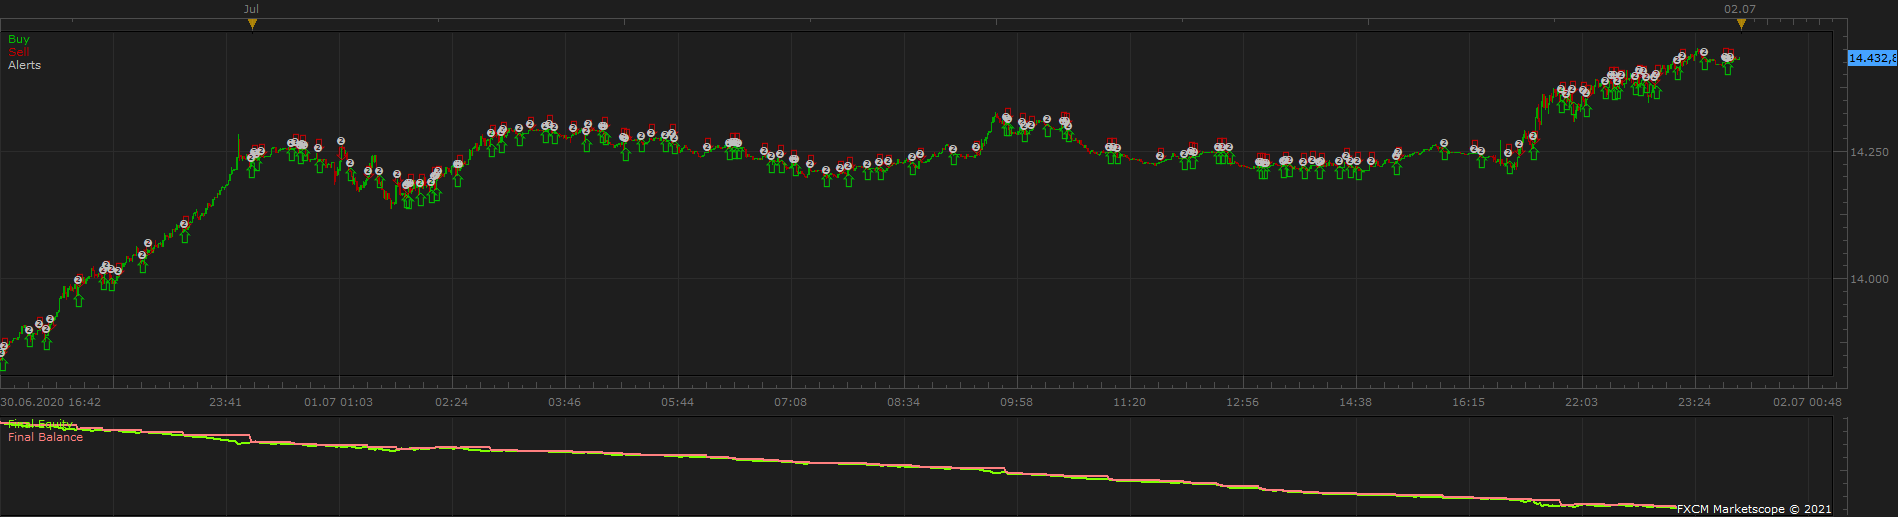Click the 07:08 time axis label

(x=790, y=402)
